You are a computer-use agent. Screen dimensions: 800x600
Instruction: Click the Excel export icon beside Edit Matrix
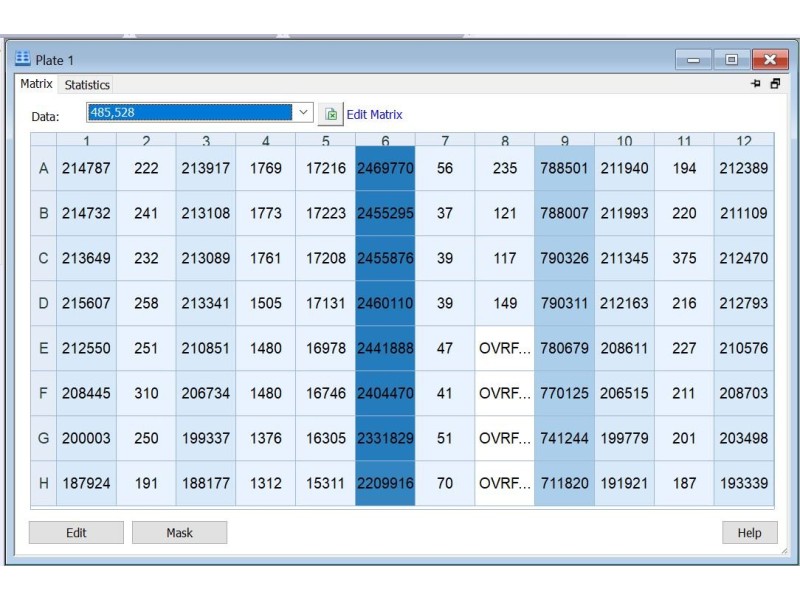coord(331,114)
